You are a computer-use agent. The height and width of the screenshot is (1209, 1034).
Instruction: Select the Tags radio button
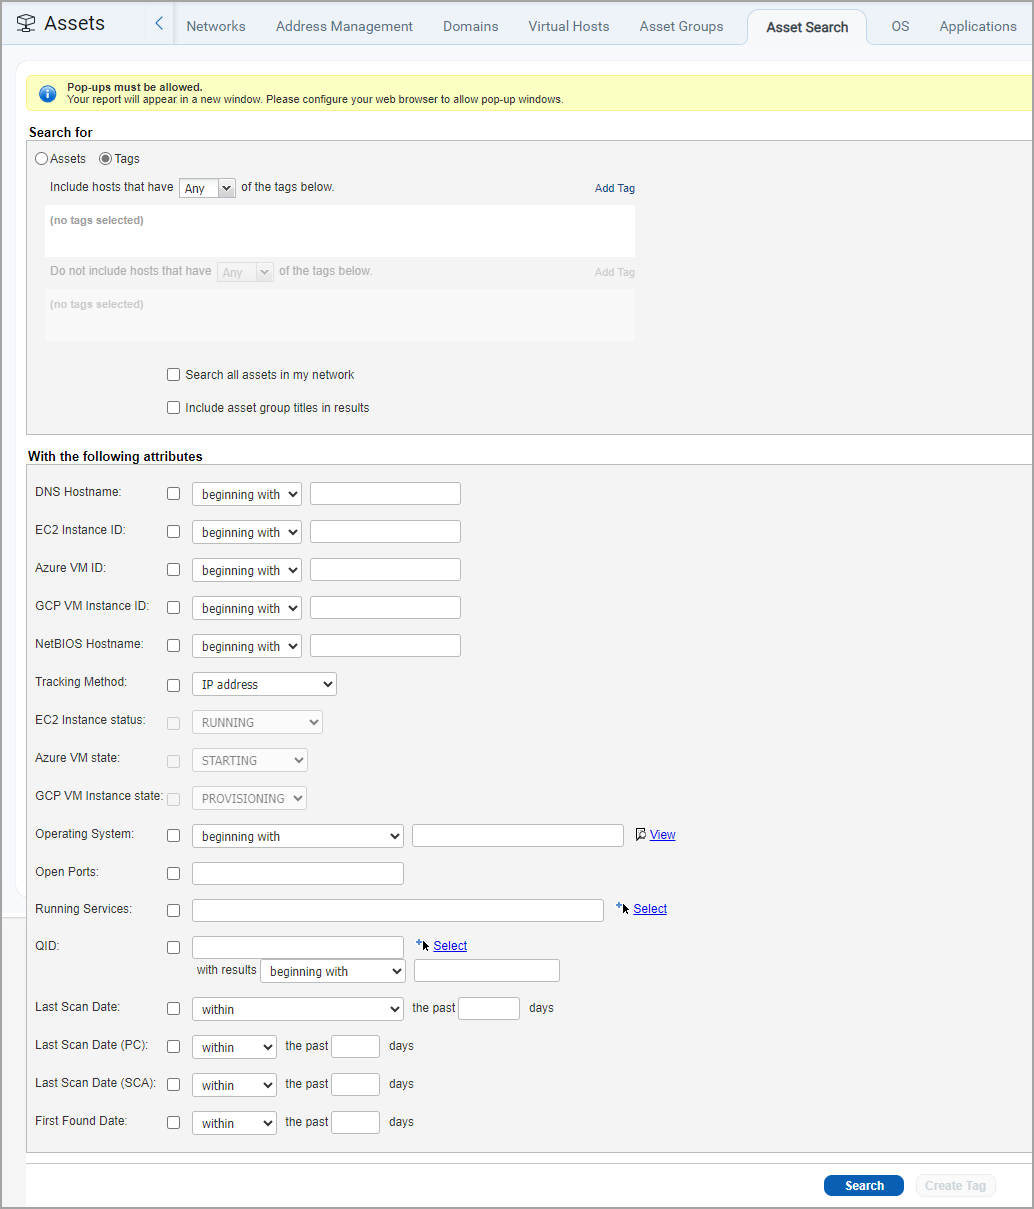(x=104, y=158)
